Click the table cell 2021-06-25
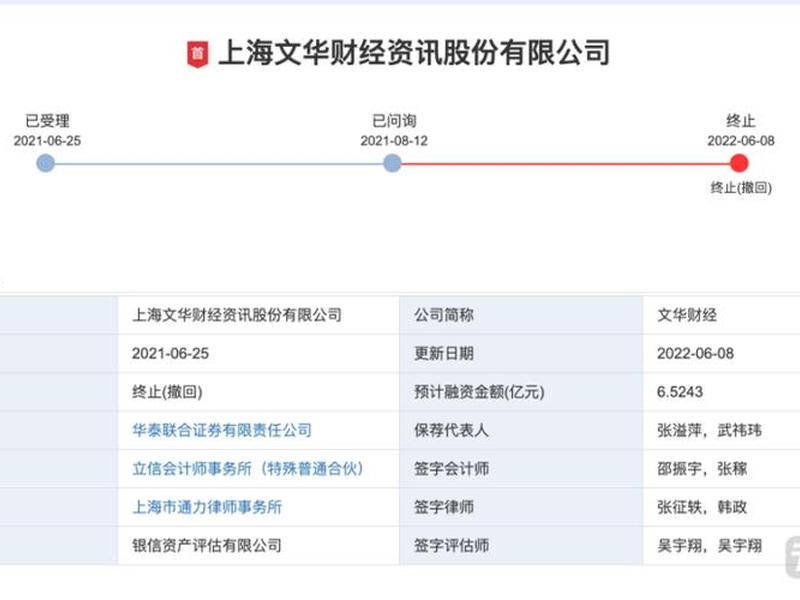This screenshot has height=600, width=800. [259, 354]
